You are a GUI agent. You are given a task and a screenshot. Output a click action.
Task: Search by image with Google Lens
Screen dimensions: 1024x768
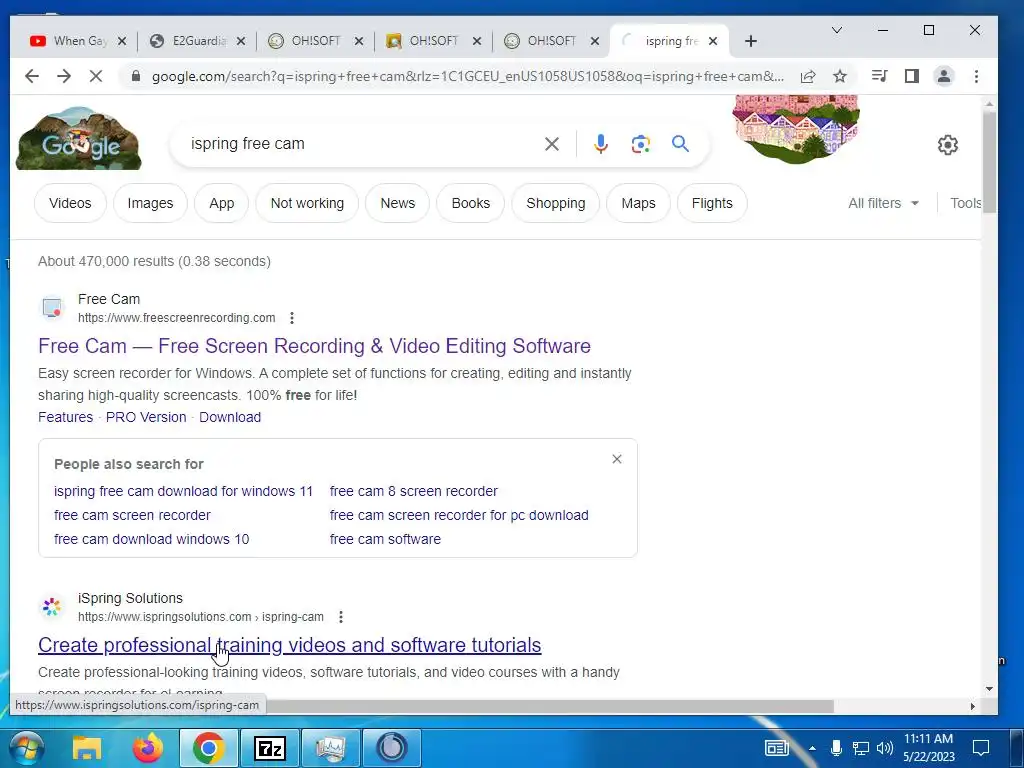[x=641, y=144]
